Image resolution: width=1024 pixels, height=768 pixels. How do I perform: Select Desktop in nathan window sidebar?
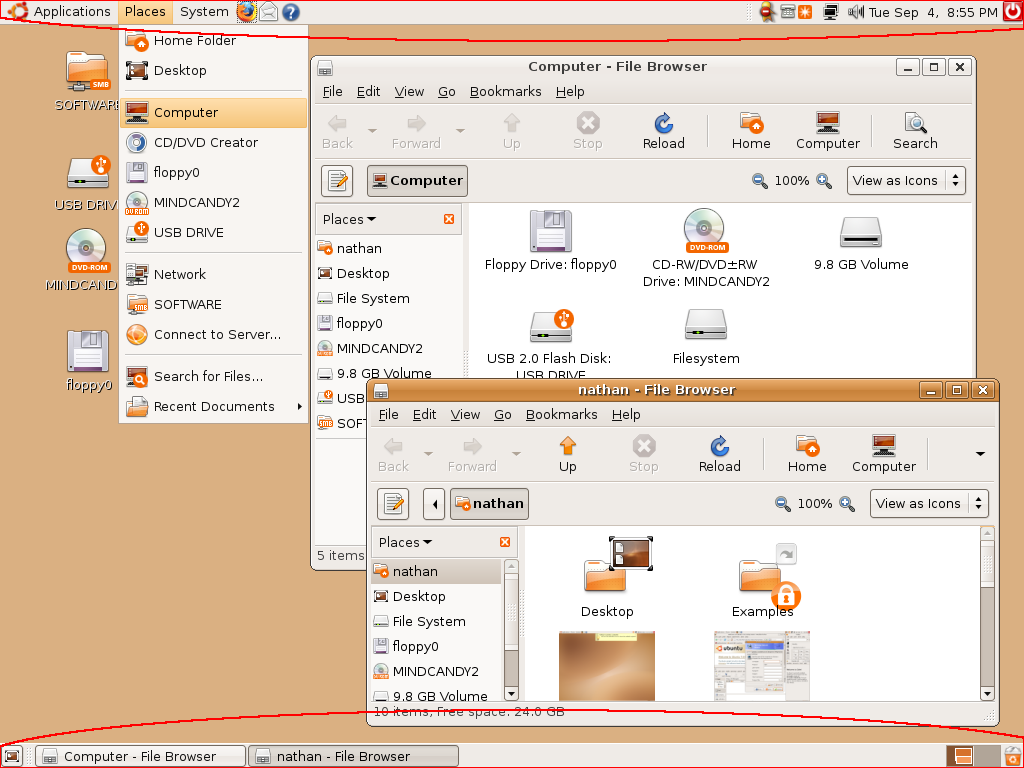point(436,596)
